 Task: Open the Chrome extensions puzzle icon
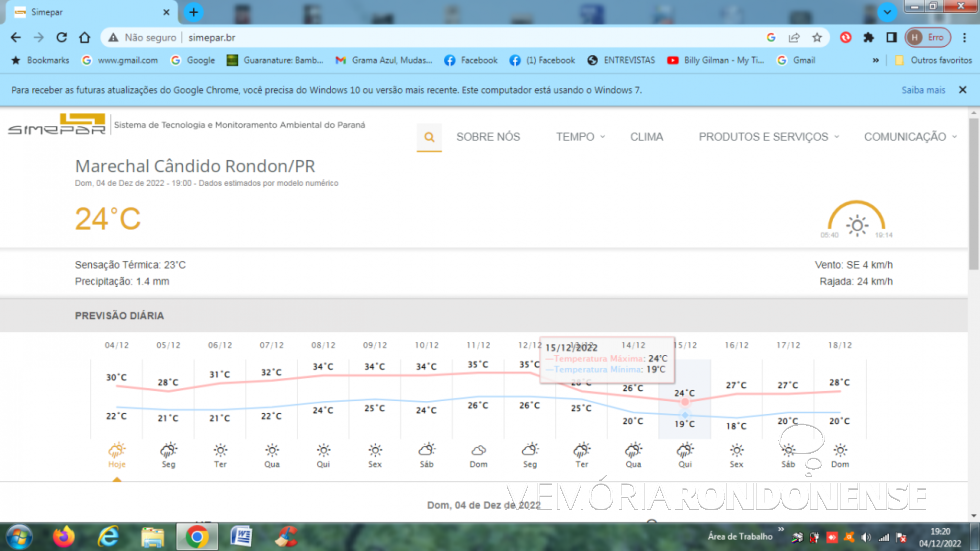tap(868, 37)
